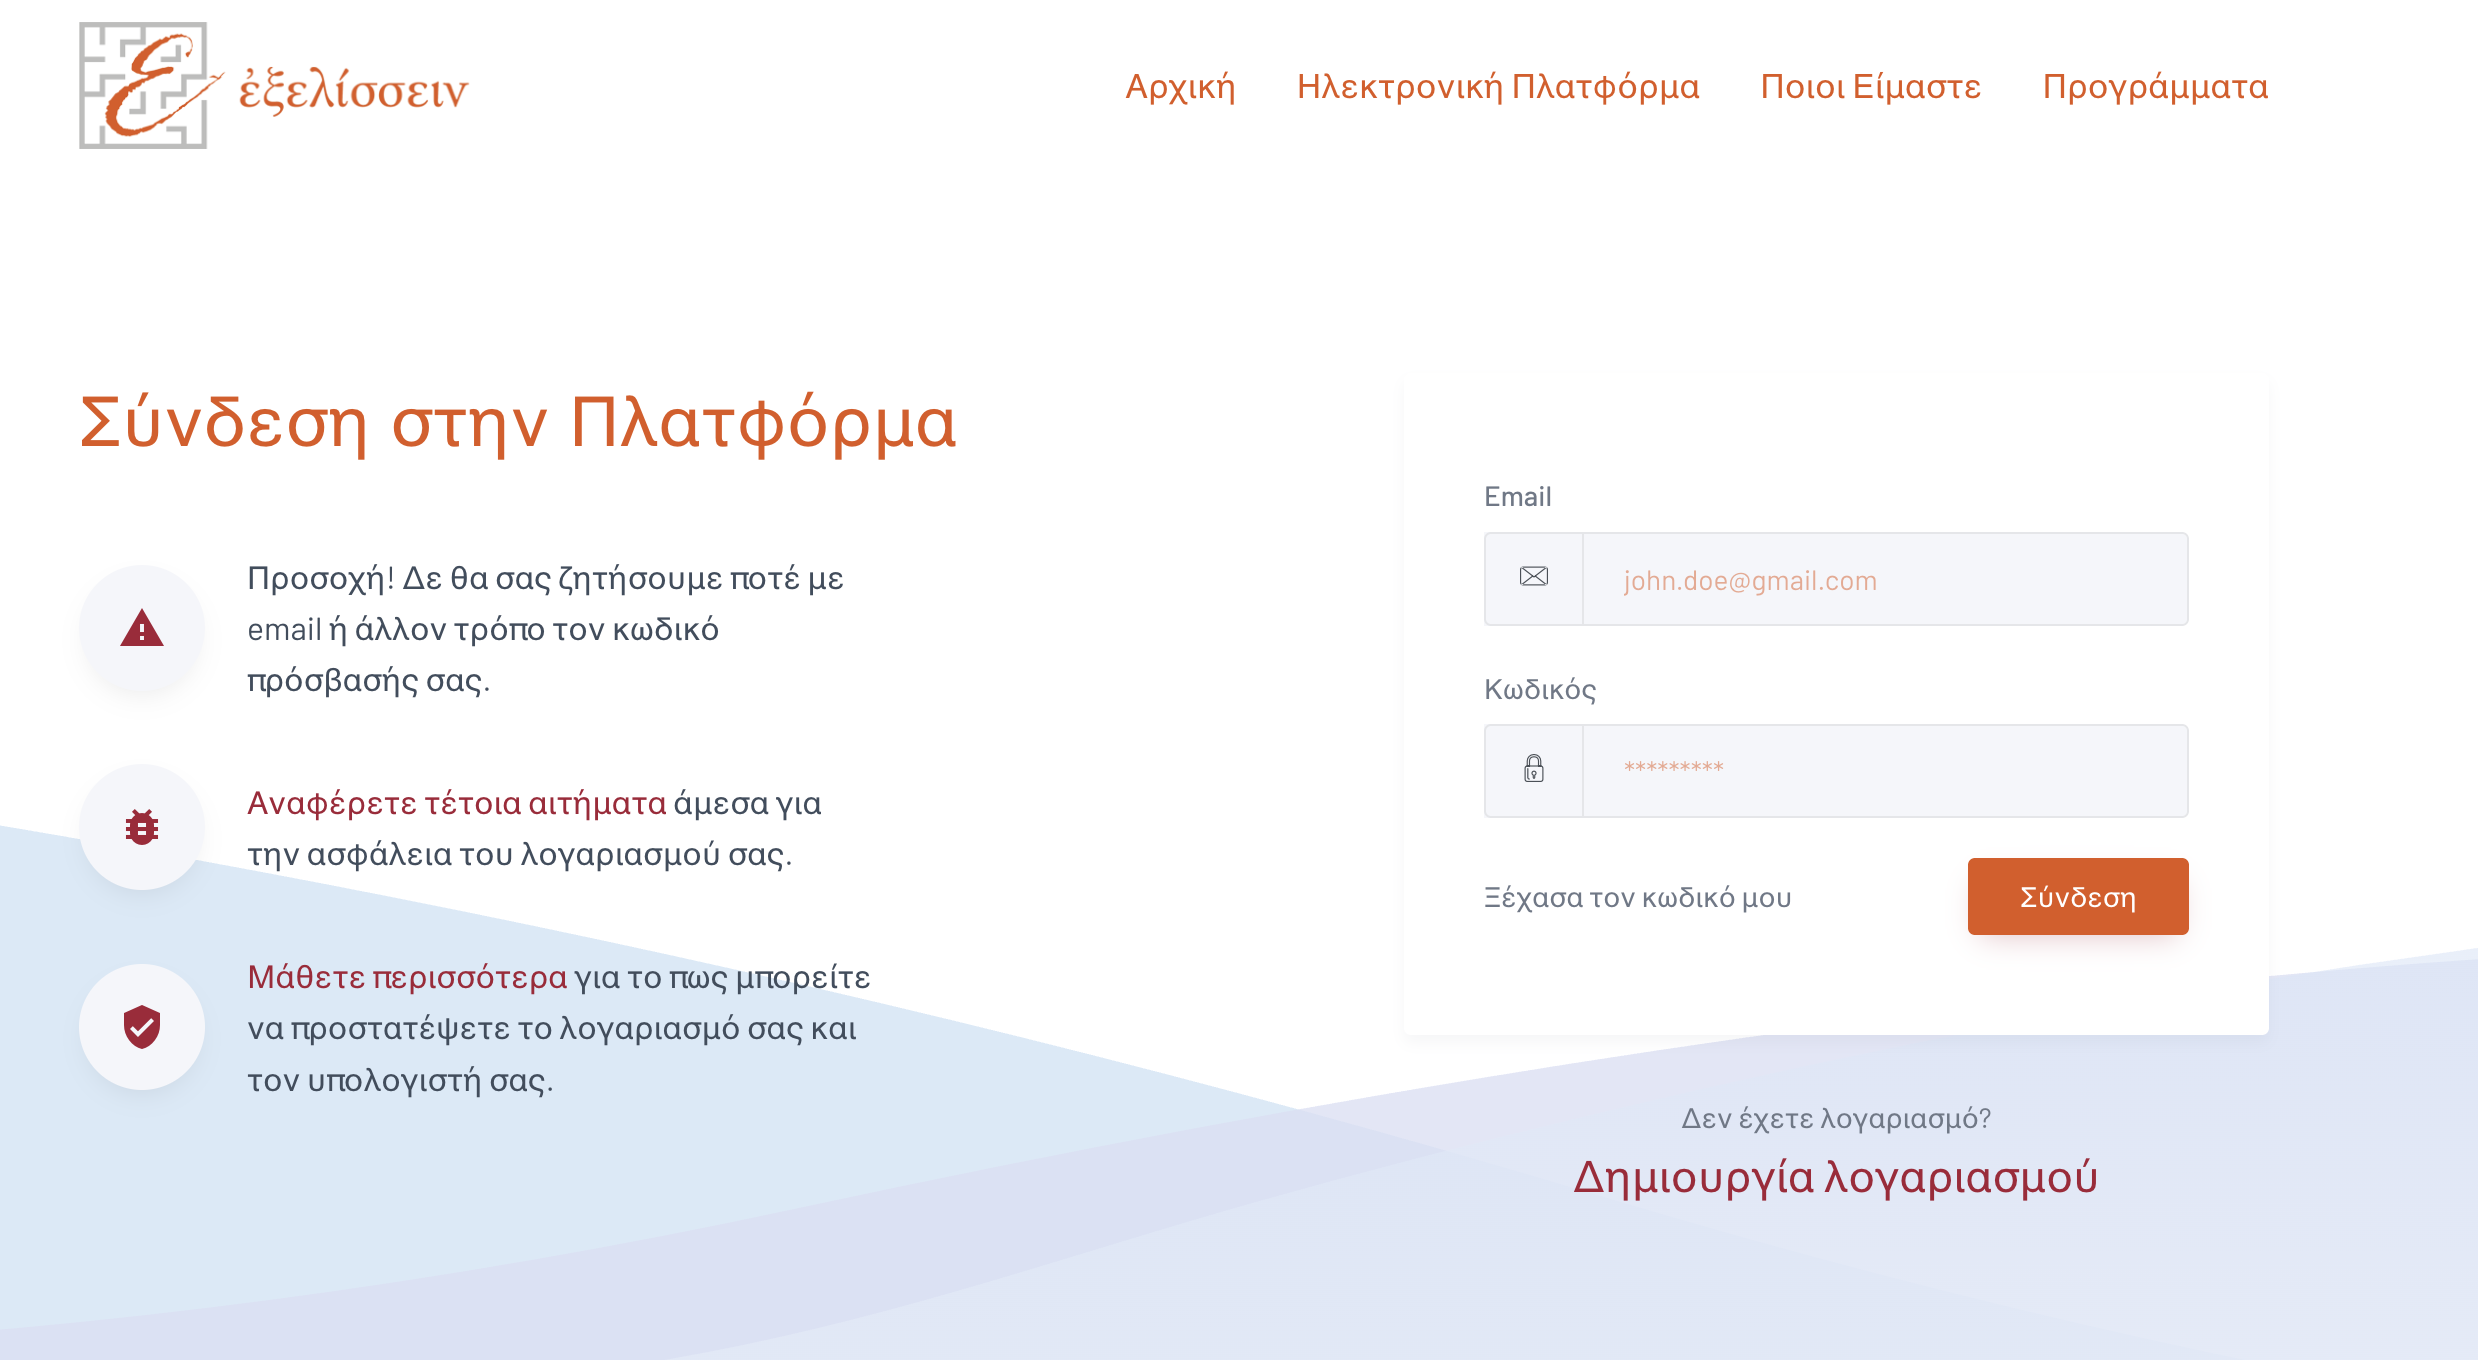Image resolution: width=2478 pixels, height=1360 pixels.
Task: Open the Αρχική menu item
Action: (x=1180, y=88)
